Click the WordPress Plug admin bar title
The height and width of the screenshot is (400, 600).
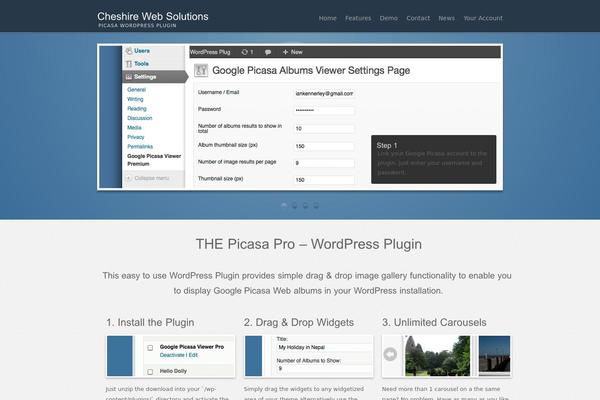tap(210, 52)
